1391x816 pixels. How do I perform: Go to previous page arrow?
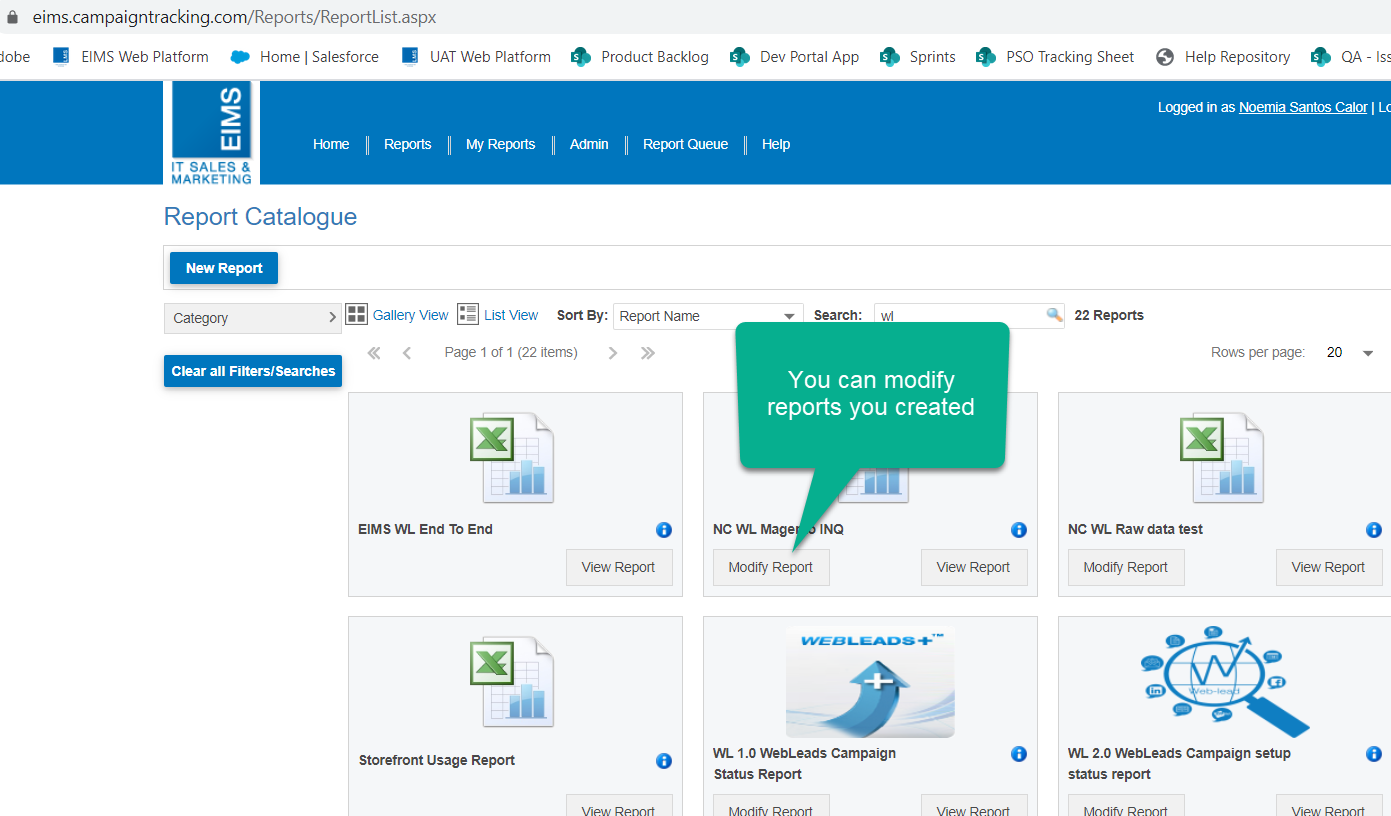(x=407, y=353)
